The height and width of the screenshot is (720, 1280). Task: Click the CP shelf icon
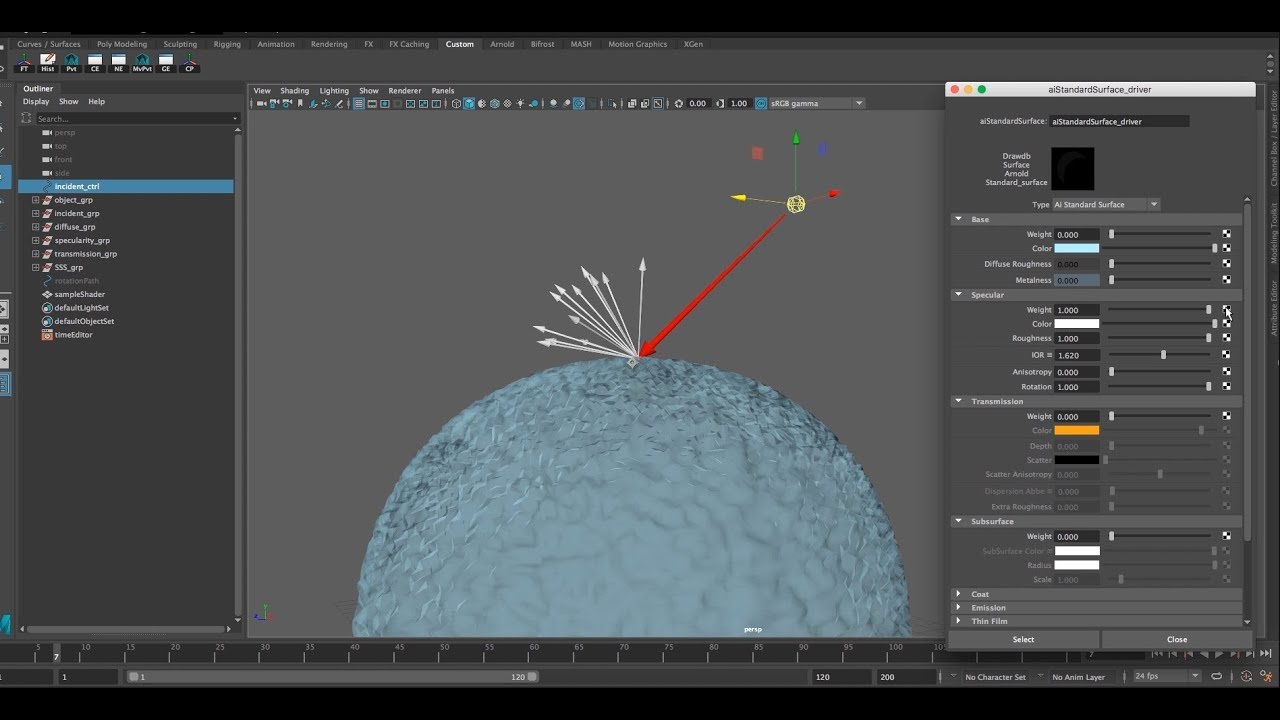(x=189, y=63)
